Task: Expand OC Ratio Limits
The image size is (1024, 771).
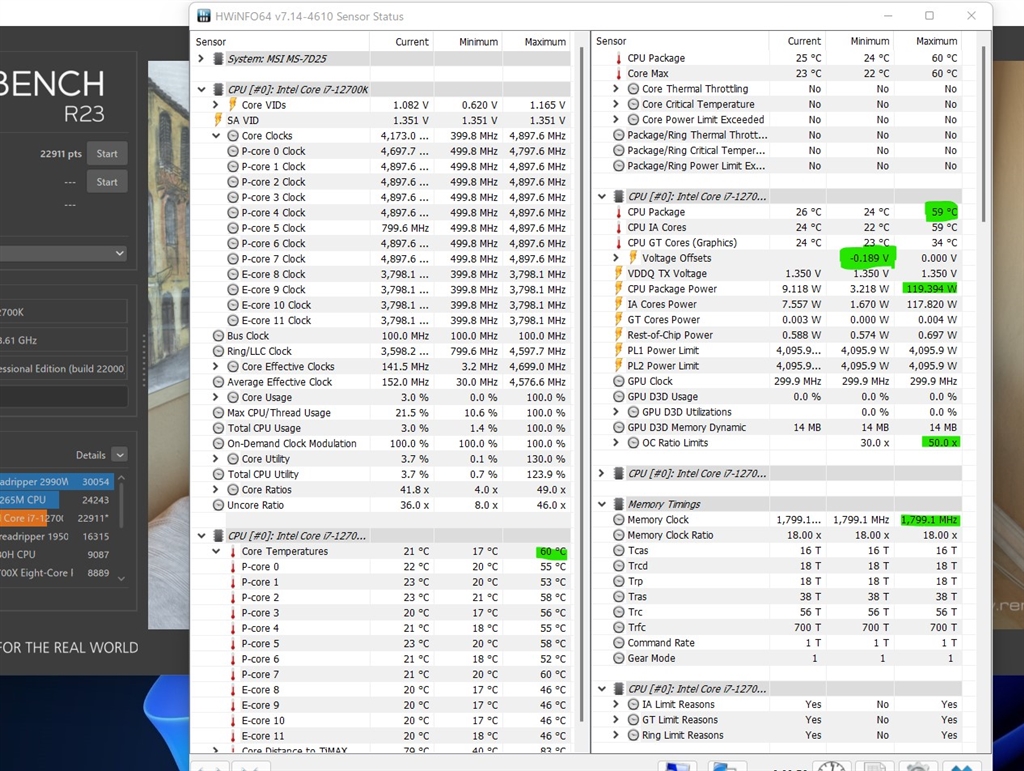Action: (616, 443)
